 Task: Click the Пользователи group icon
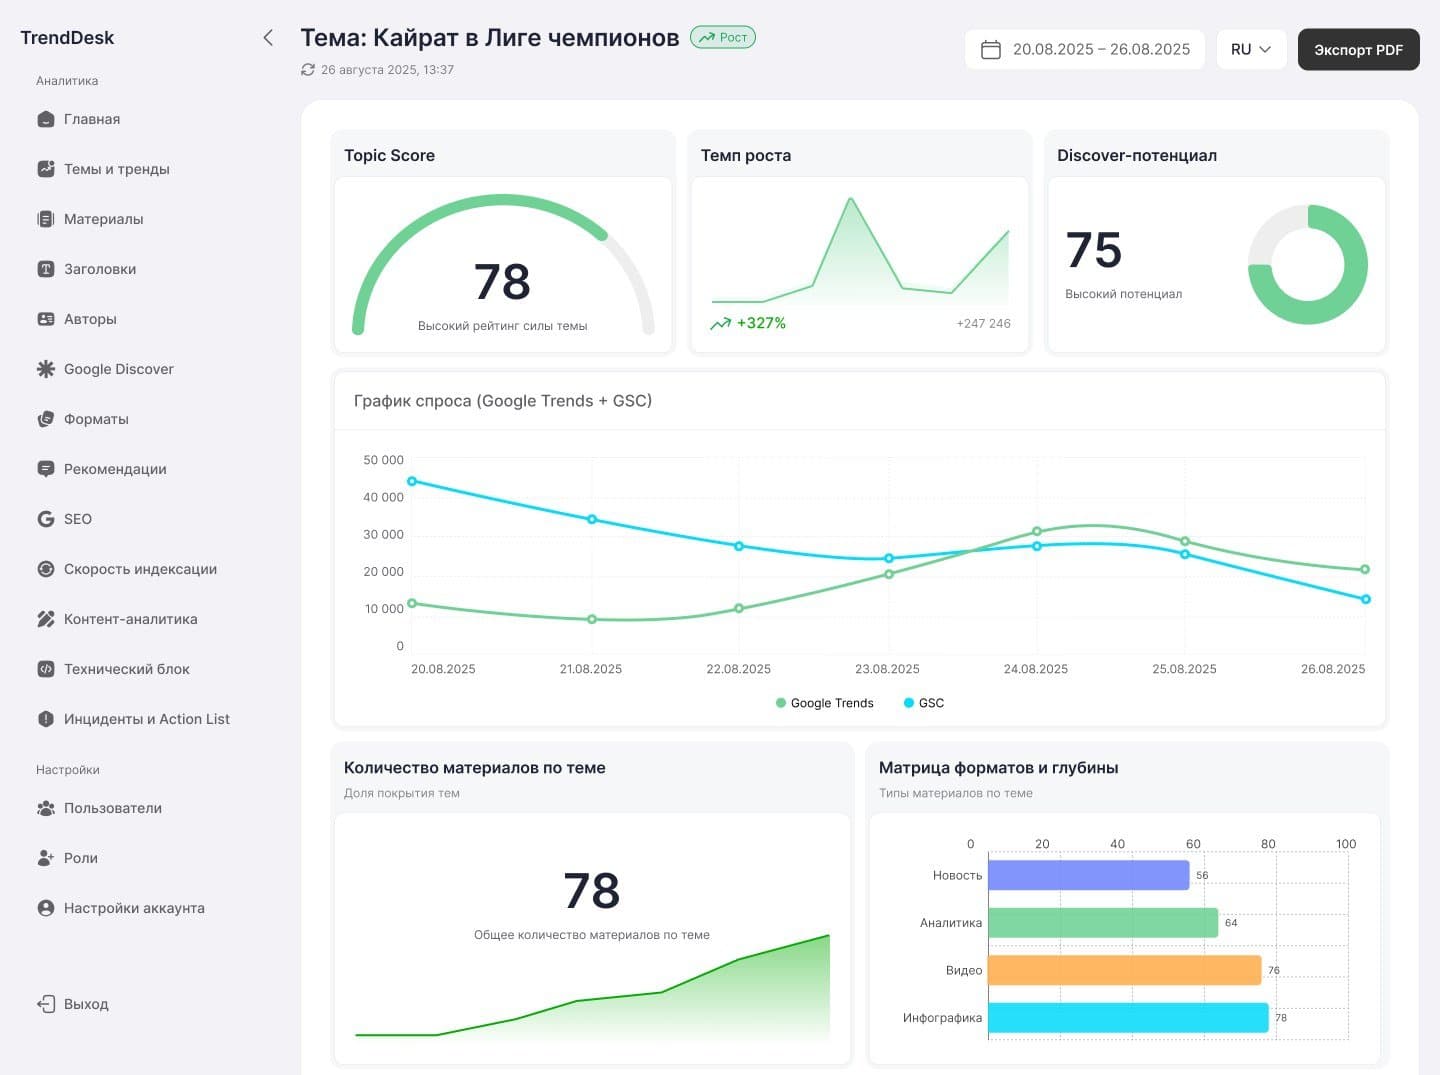[x=46, y=808]
